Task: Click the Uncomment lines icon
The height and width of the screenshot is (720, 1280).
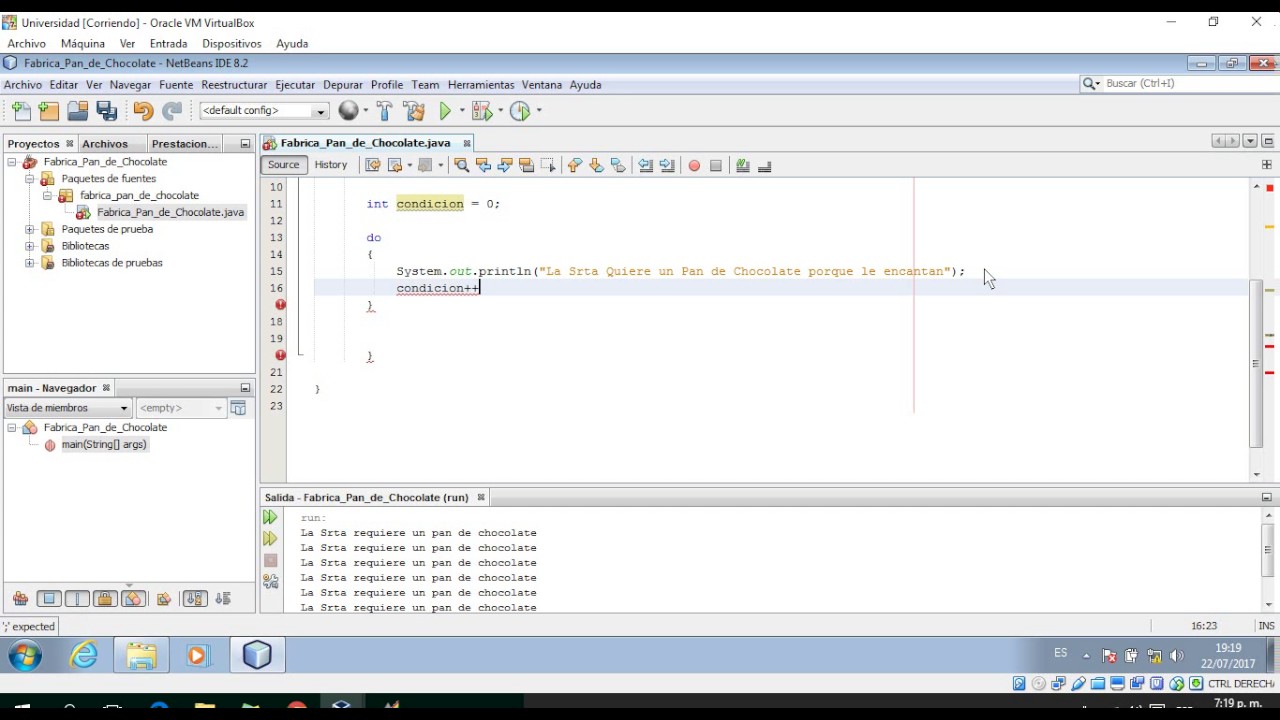Action: [x=765, y=165]
